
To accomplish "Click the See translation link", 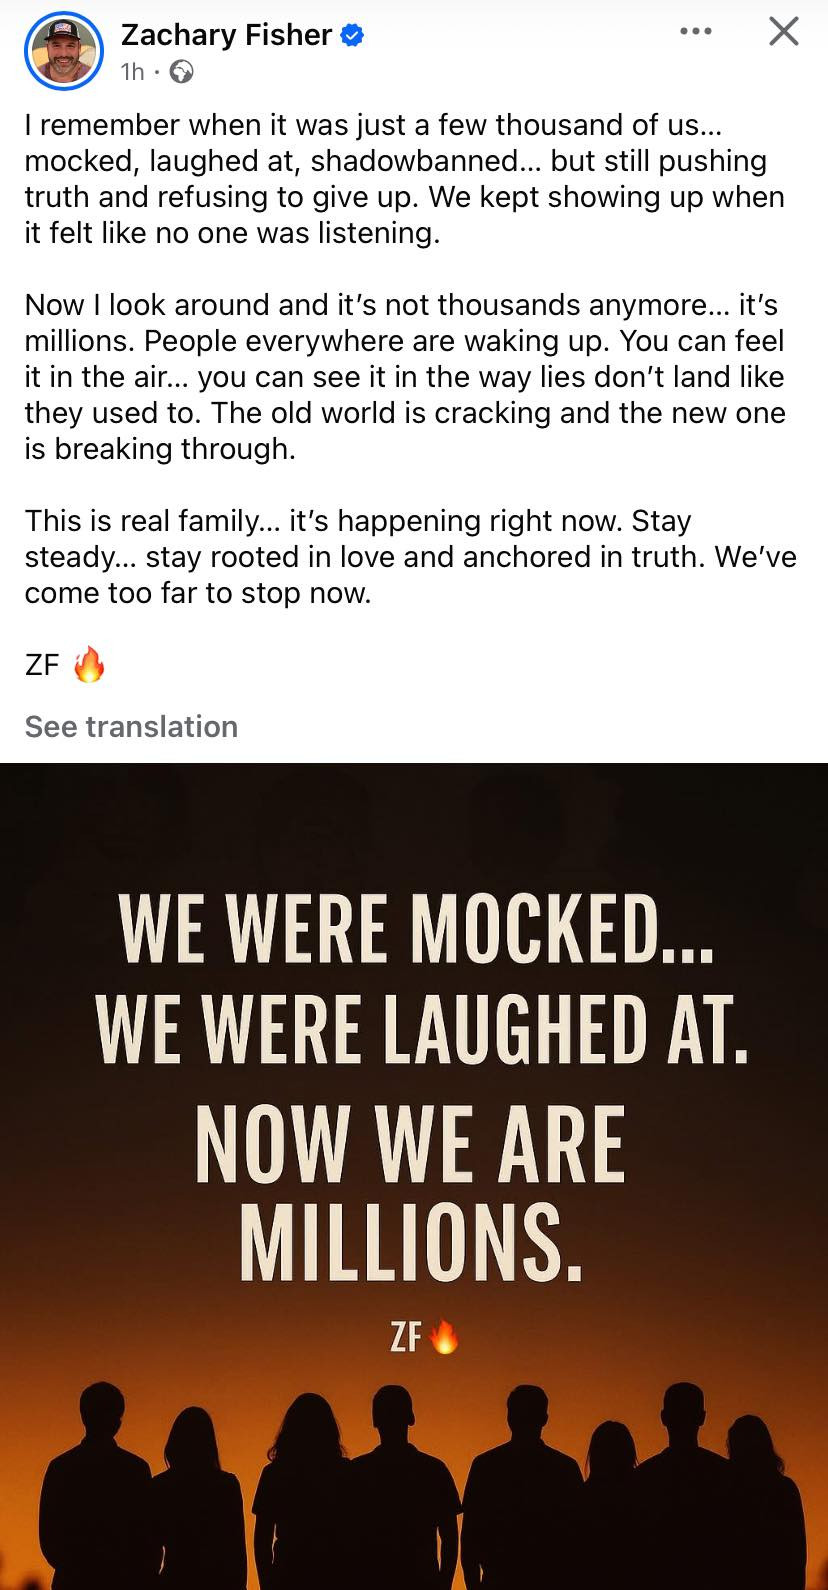I will coord(131,726).
